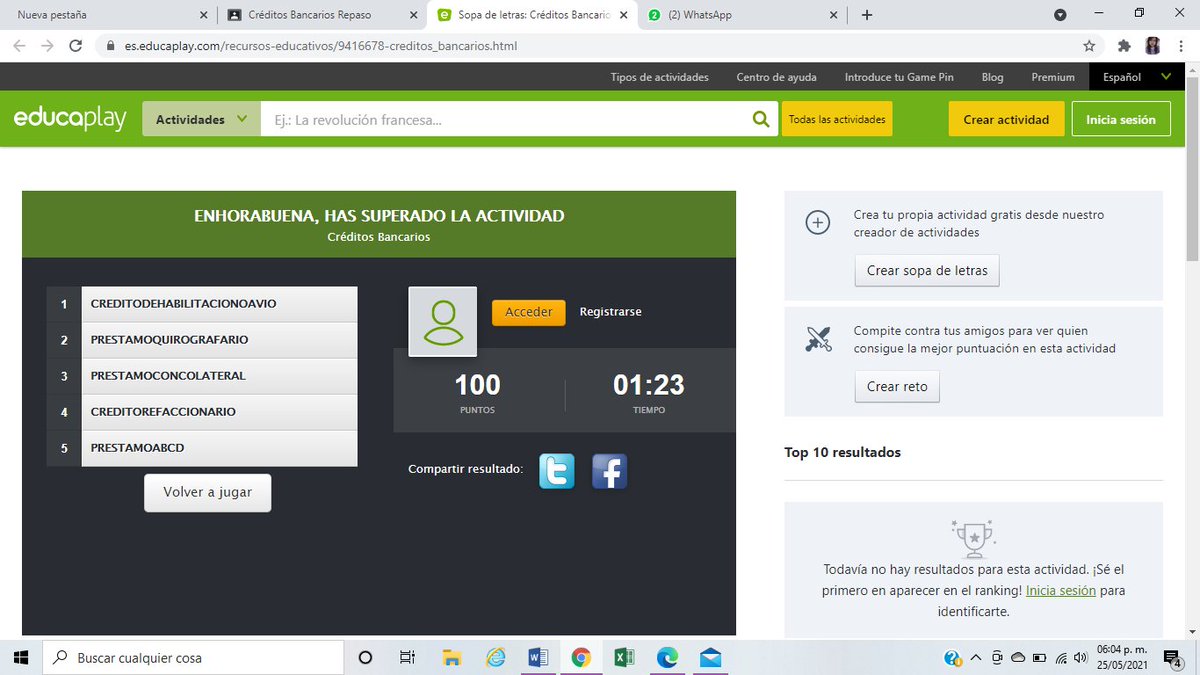This screenshot has width=1200, height=675.
Task: Click the Windows taskbar search box
Action: pyautogui.click(x=194, y=657)
